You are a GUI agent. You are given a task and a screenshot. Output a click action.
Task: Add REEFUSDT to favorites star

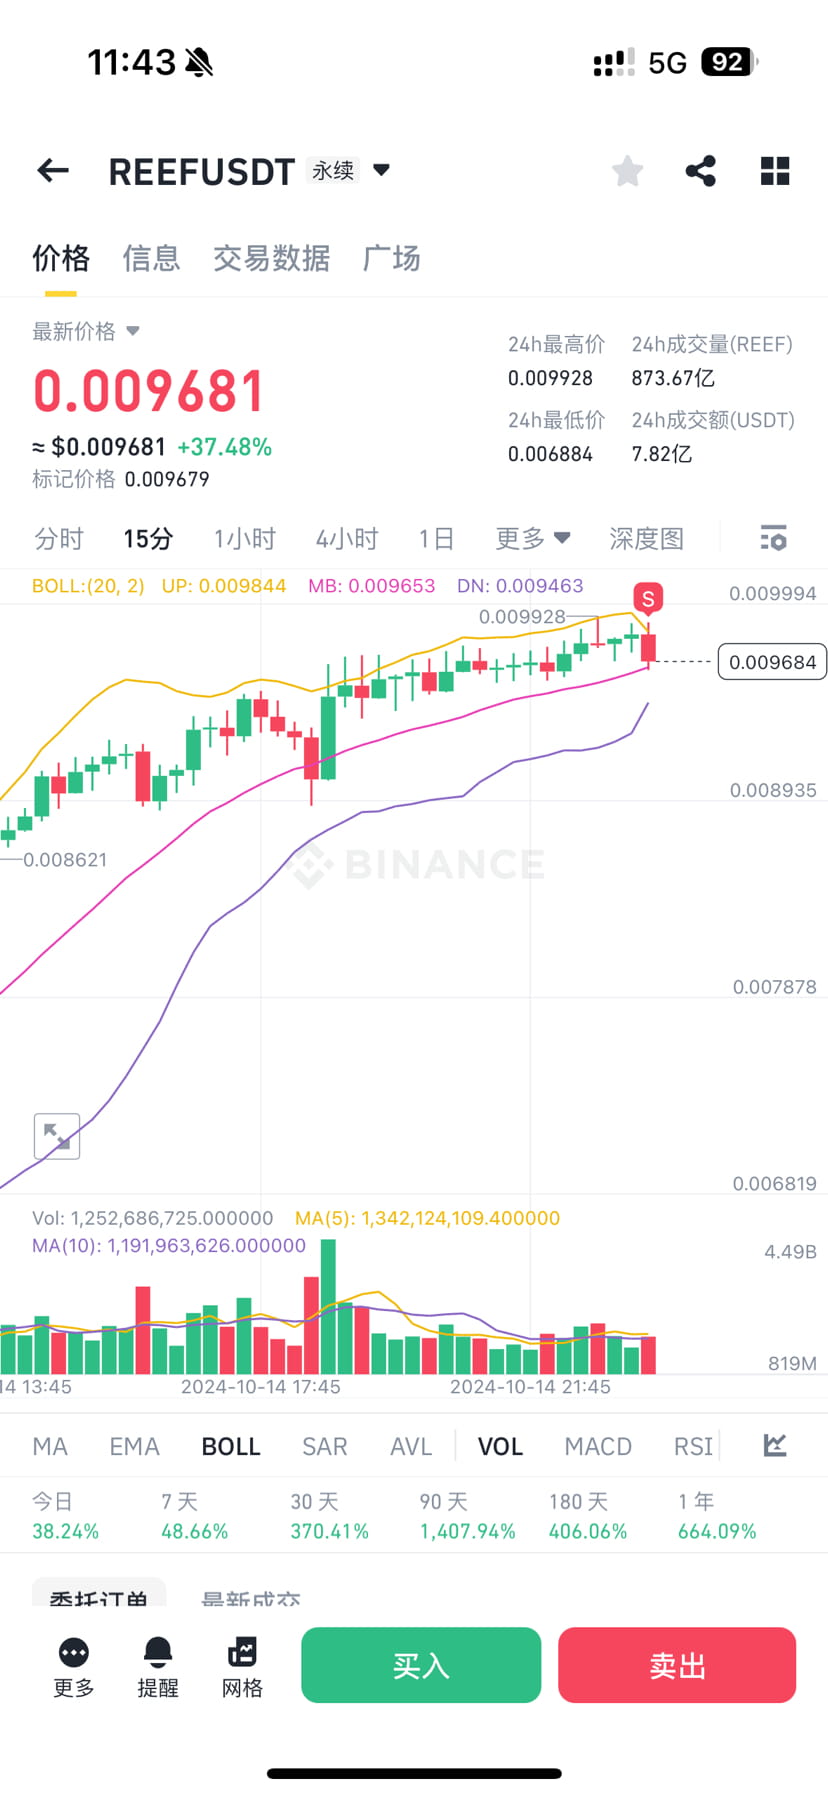click(627, 171)
